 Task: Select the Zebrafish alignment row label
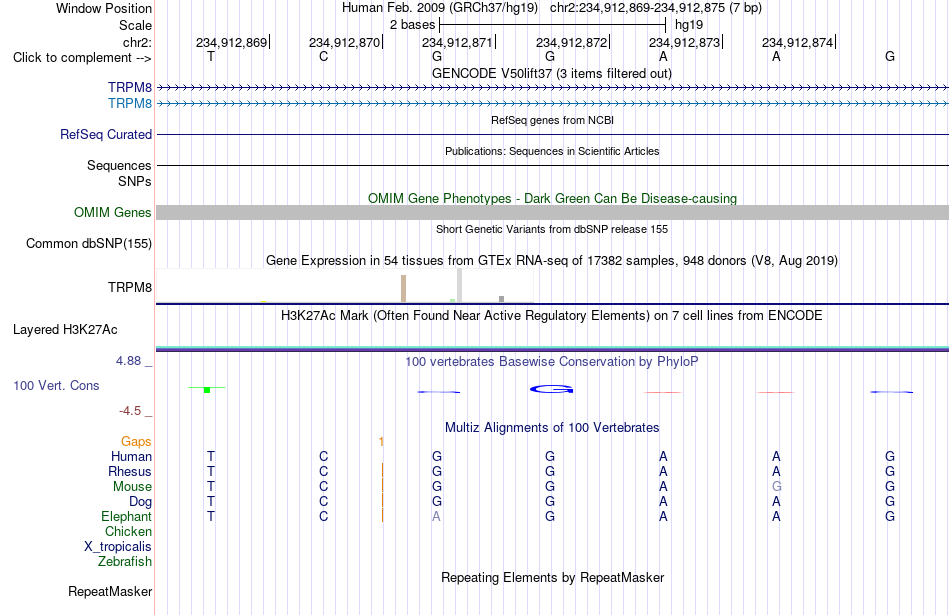point(125,562)
